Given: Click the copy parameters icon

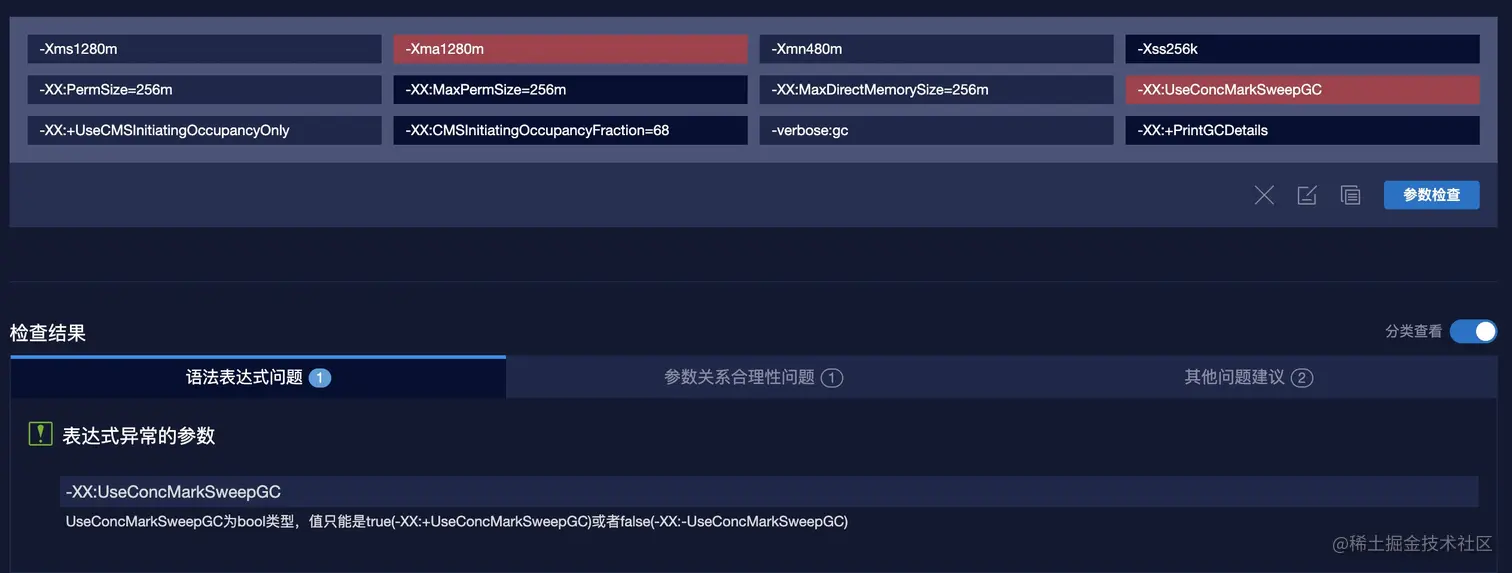Looking at the screenshot, I should [1350, 195].
